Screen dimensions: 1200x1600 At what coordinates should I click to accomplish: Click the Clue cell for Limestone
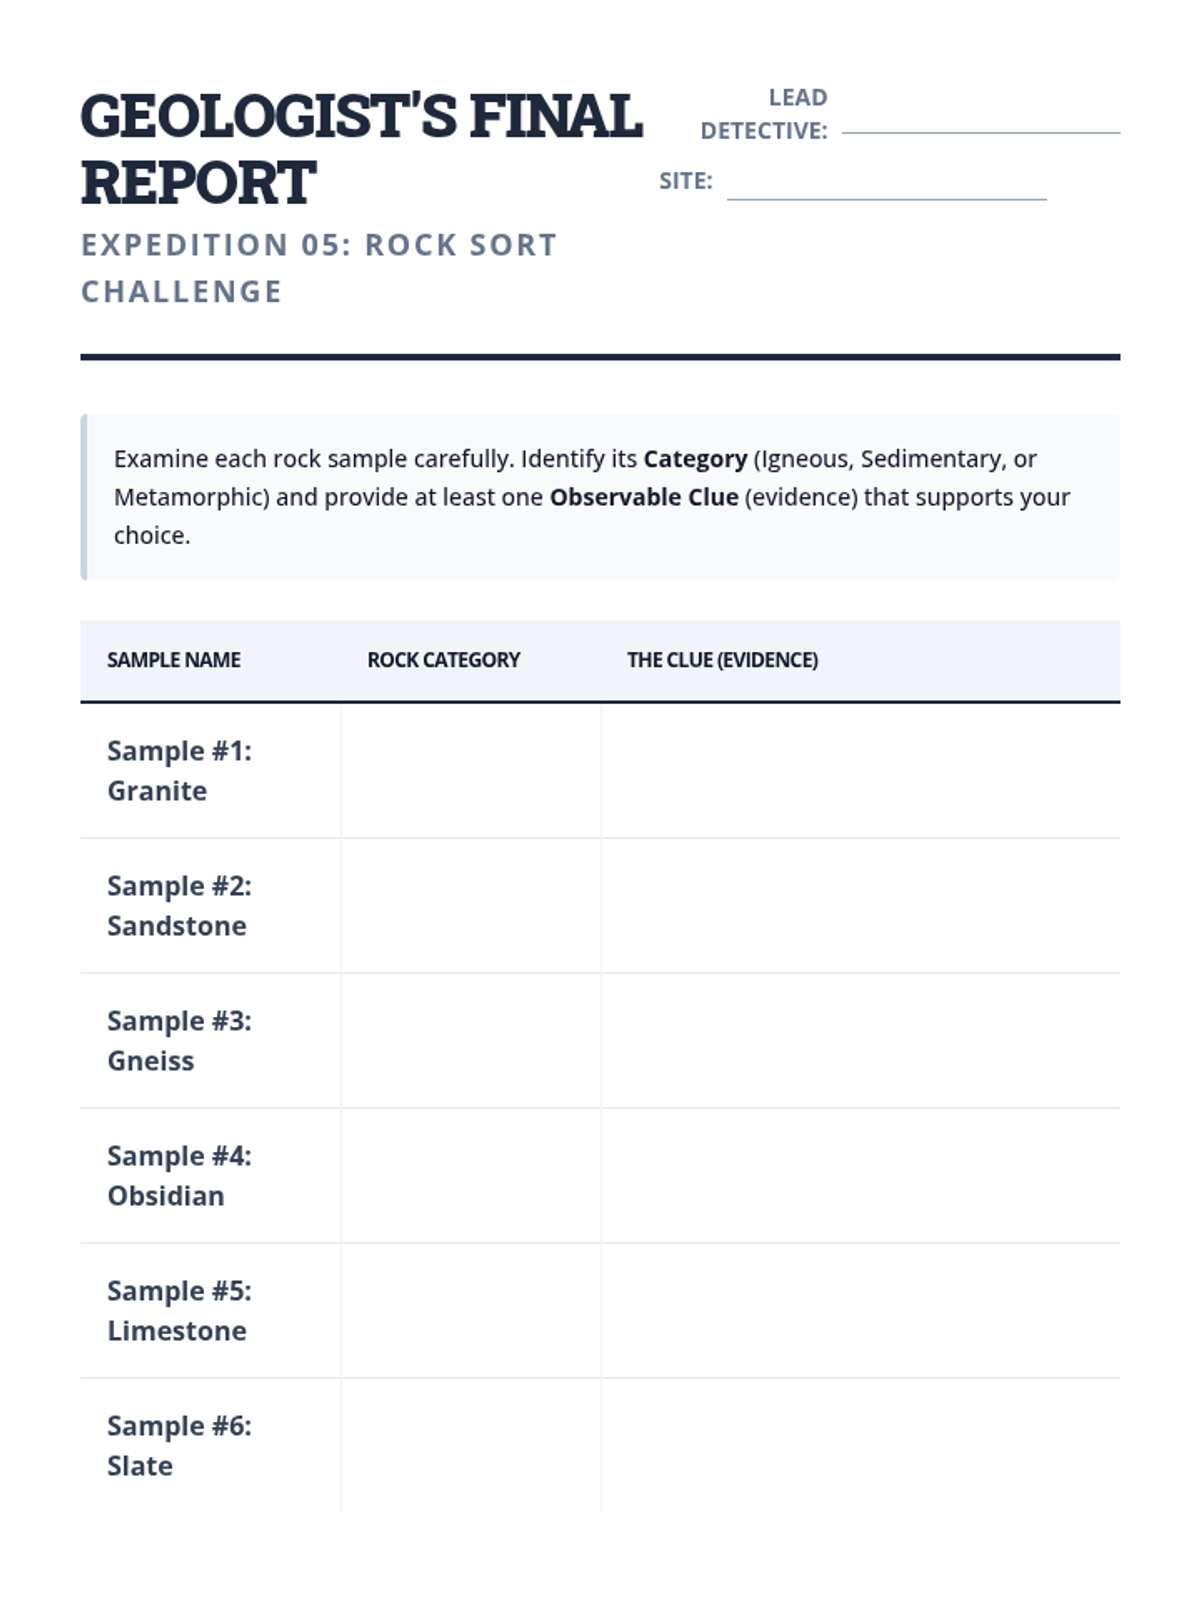click(x=860, y=1311)
